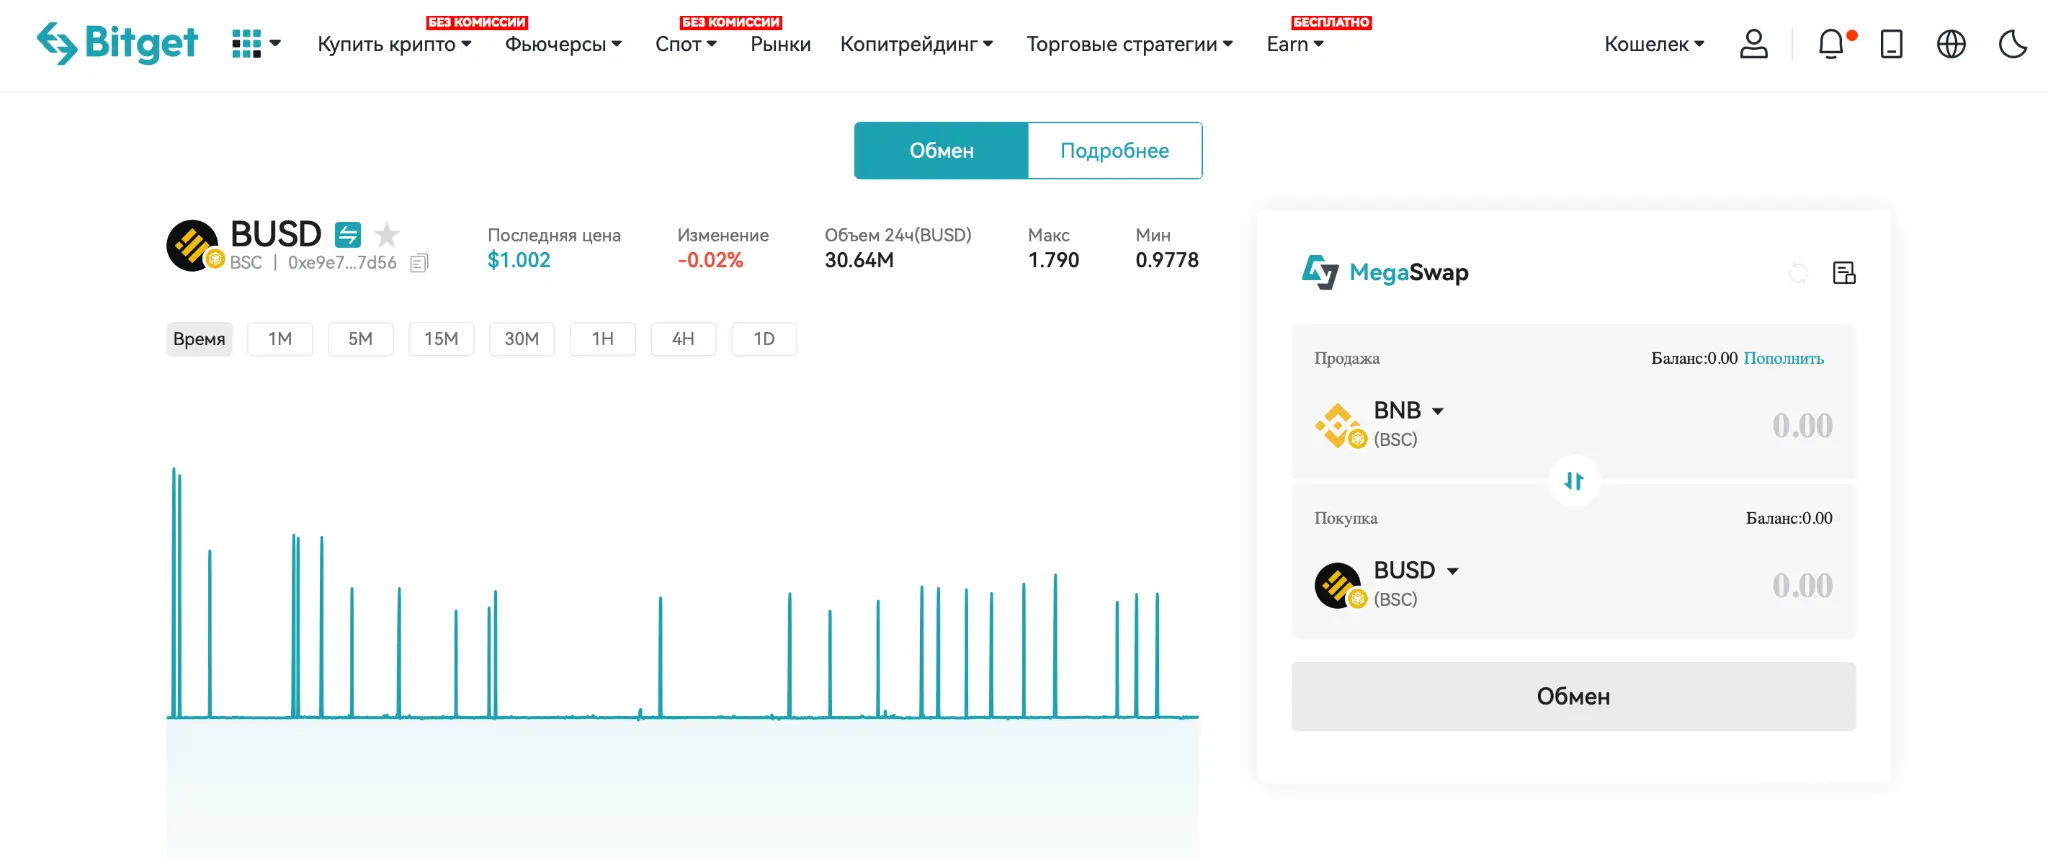The height and width of the screenshot is (858, 2048).
Task: Select the 1D chart interval
Action: click(764, 339)
